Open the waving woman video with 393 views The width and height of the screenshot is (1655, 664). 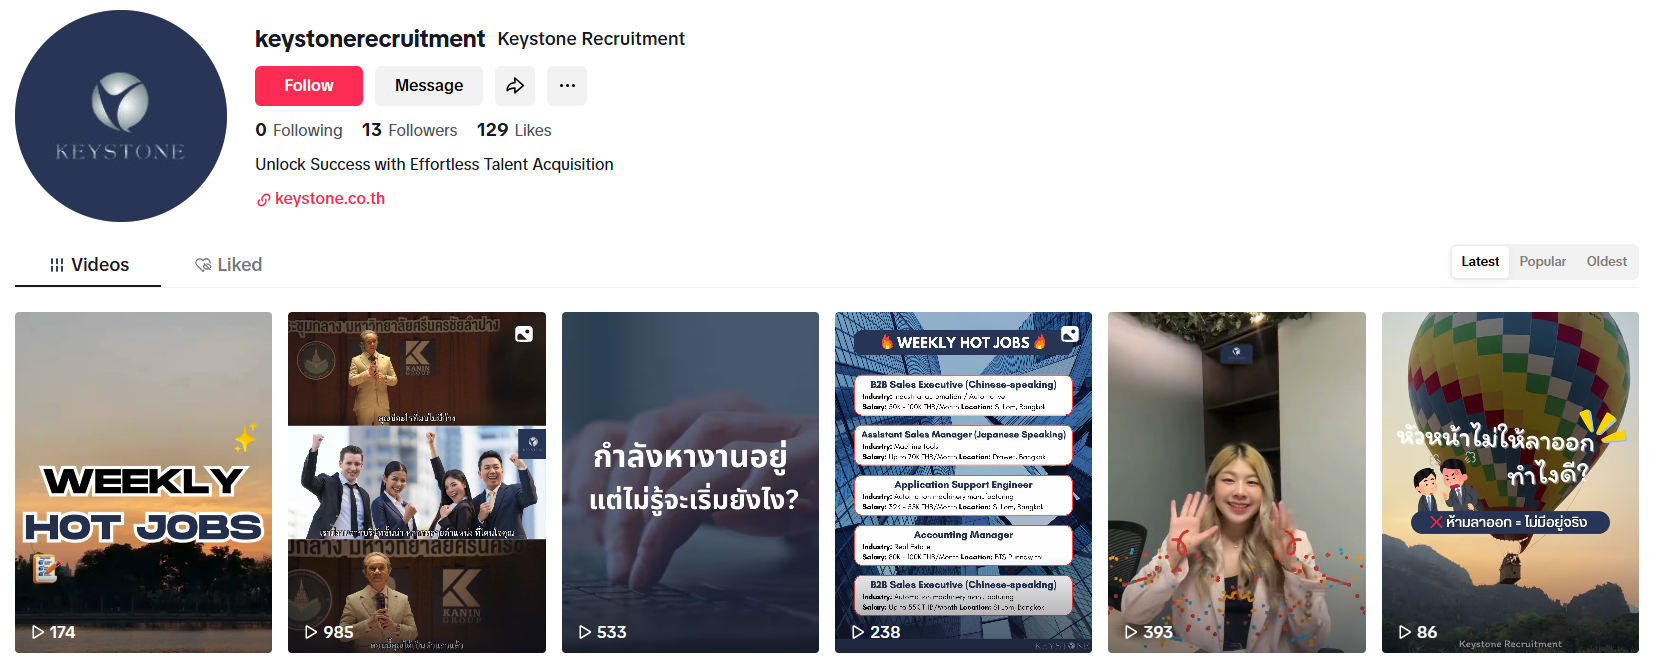(x=1237, y=482)
